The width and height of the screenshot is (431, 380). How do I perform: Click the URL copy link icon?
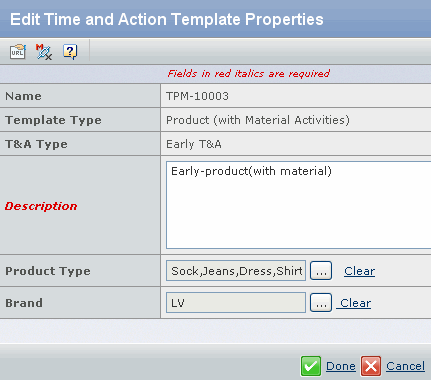(18, 52)
